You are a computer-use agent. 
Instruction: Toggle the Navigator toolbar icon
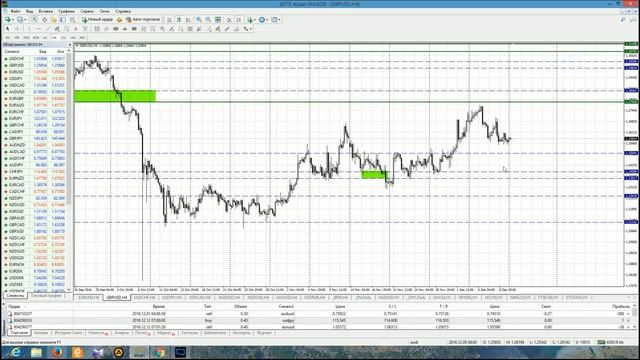(x=54, y=20)
